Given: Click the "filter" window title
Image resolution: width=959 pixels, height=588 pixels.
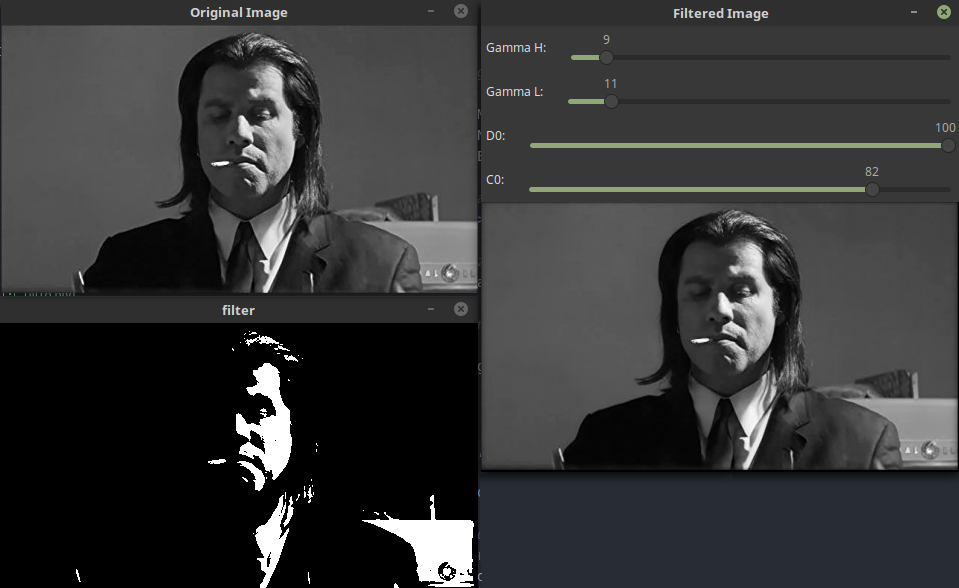Looking at the screenshot, I should pyautogui.click(x=238, y=310).
